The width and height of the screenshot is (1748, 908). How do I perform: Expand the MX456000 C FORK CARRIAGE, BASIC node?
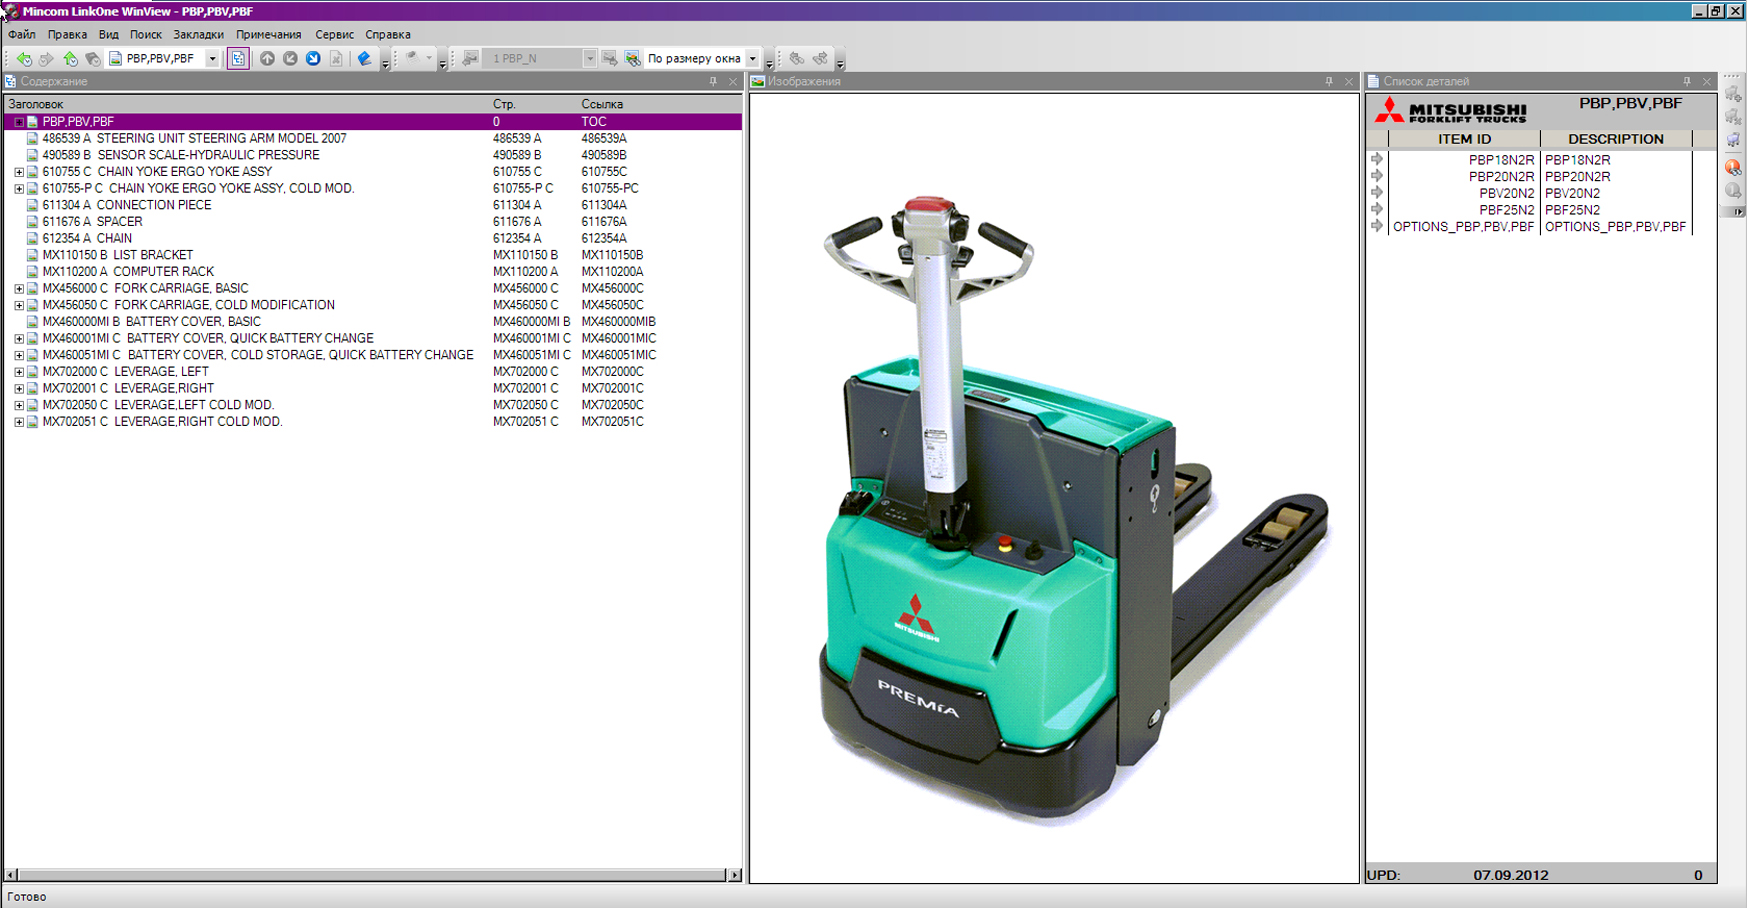(x=19, y=289)
